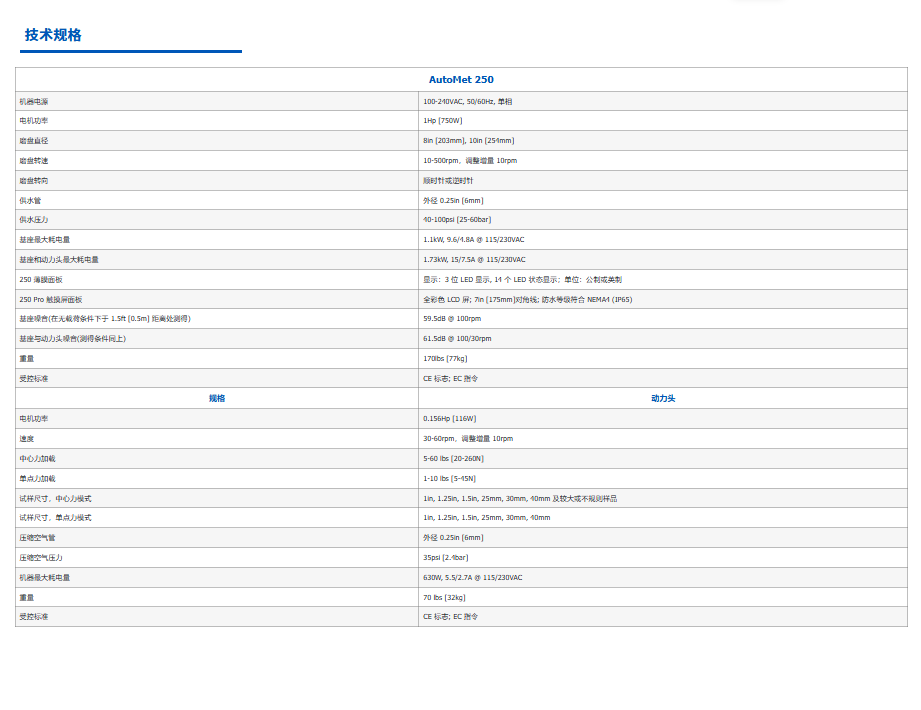Click the 1Hp [750W] value
This screenshot has height=710, width=921.
(x=443, y=121)
